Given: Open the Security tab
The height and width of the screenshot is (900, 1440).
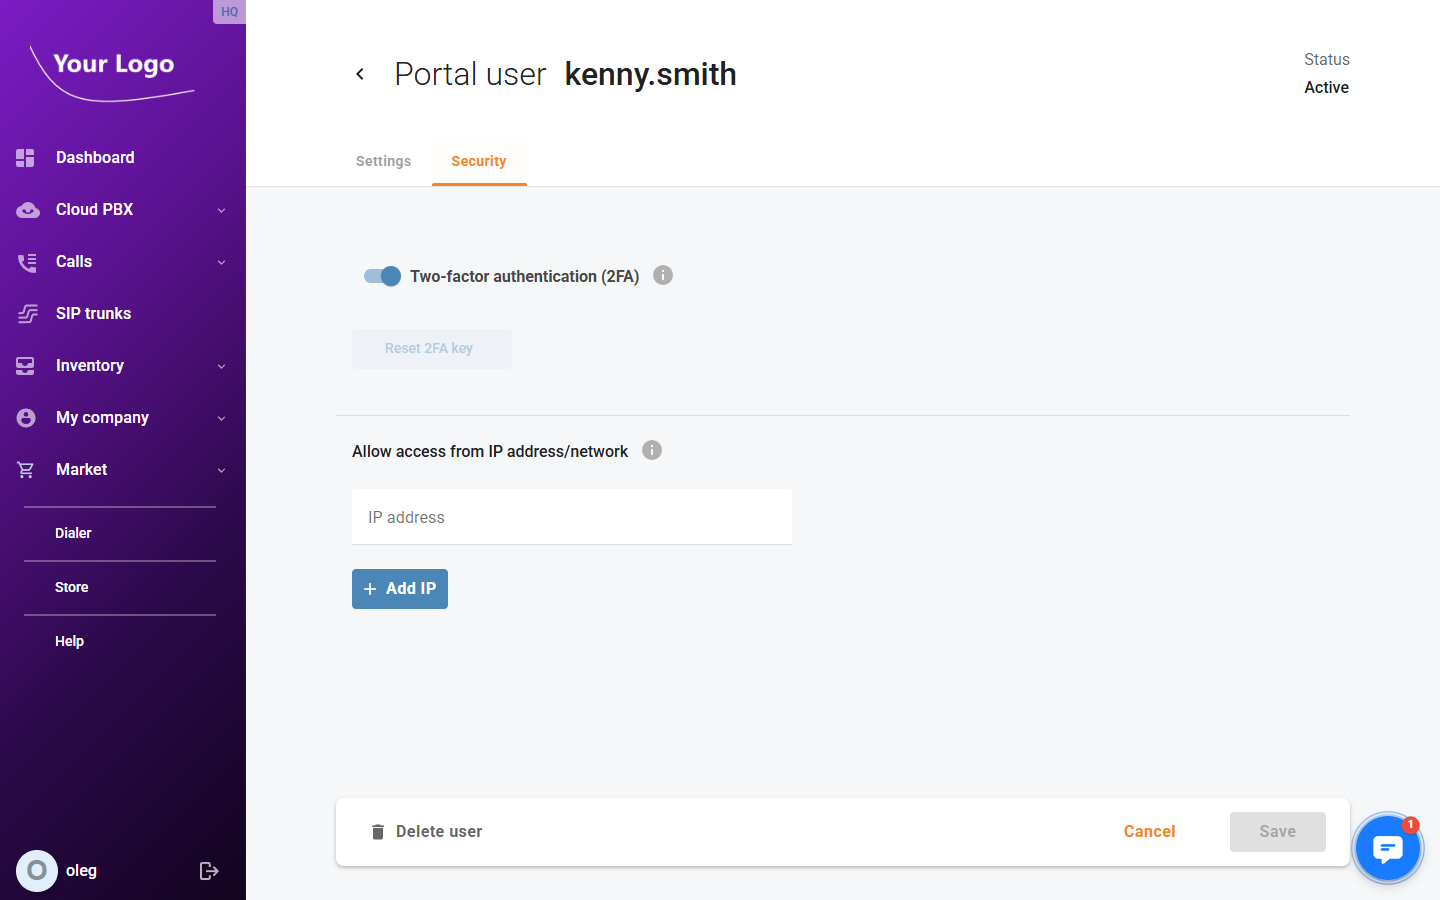Looking at the screenshot, I should (x=479, y=161).
